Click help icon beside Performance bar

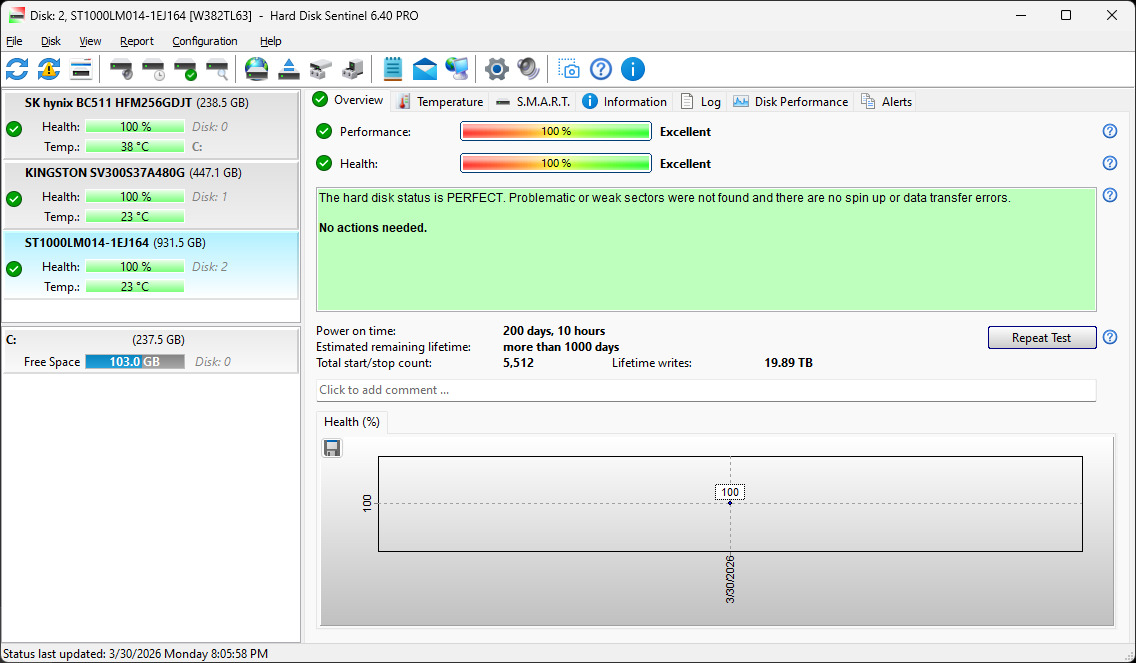(x=1109, y=131)
